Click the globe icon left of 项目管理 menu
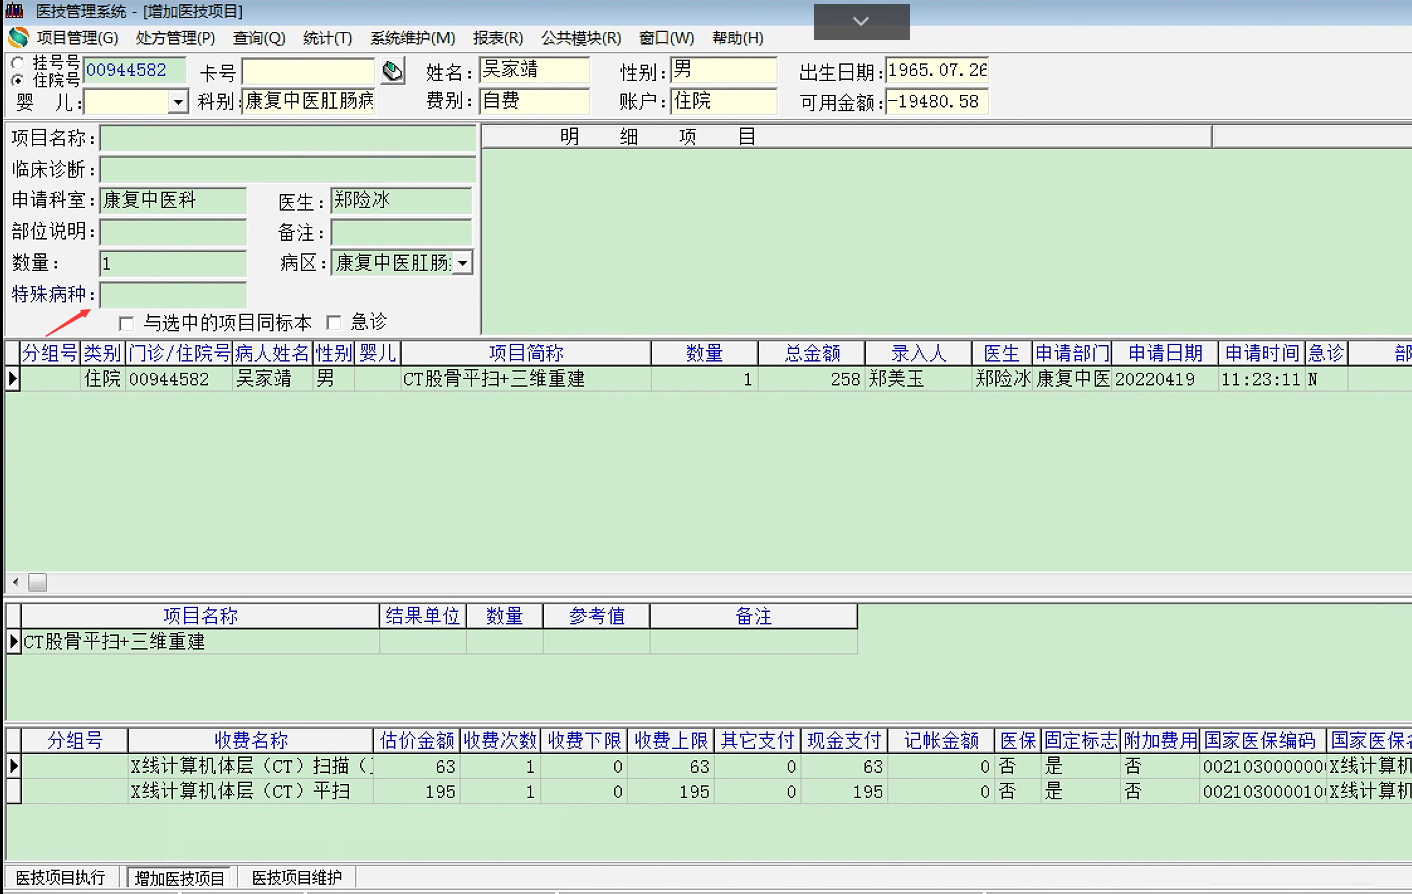1412x894 pixels. [18, 38]
